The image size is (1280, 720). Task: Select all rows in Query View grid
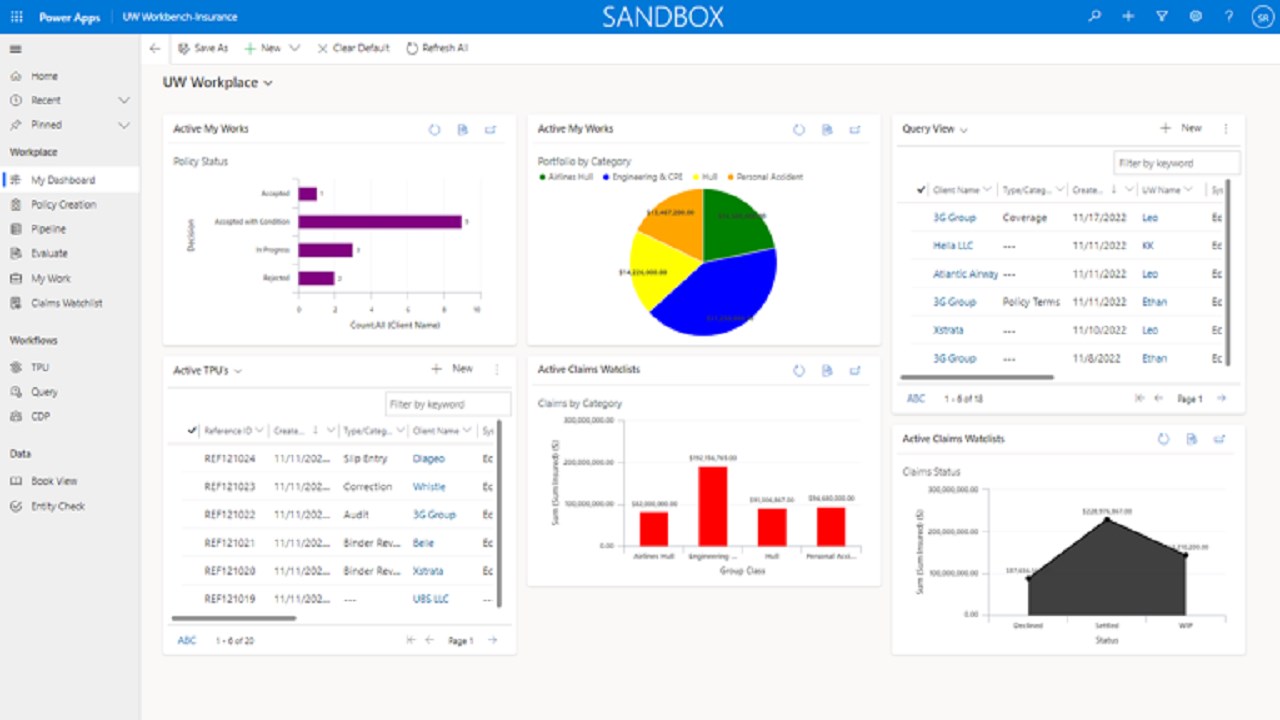920,189
